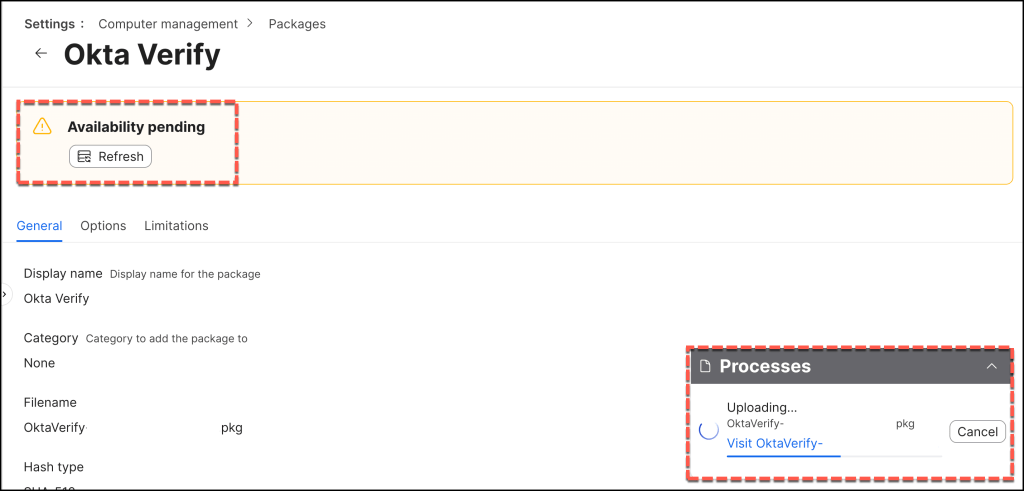Click the back arrow beside Okta Verify
1024x491 pixels.
41,54
